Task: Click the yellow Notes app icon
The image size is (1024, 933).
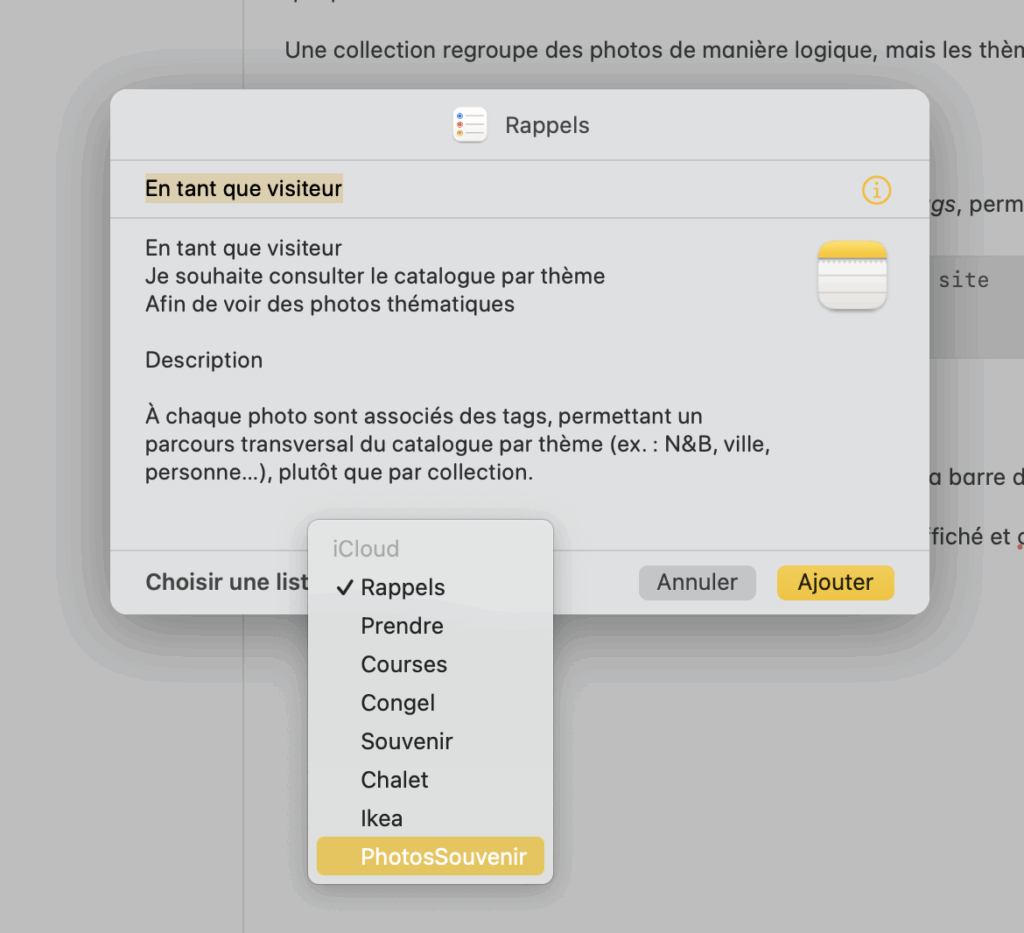Action: click(x=852, y=276)
